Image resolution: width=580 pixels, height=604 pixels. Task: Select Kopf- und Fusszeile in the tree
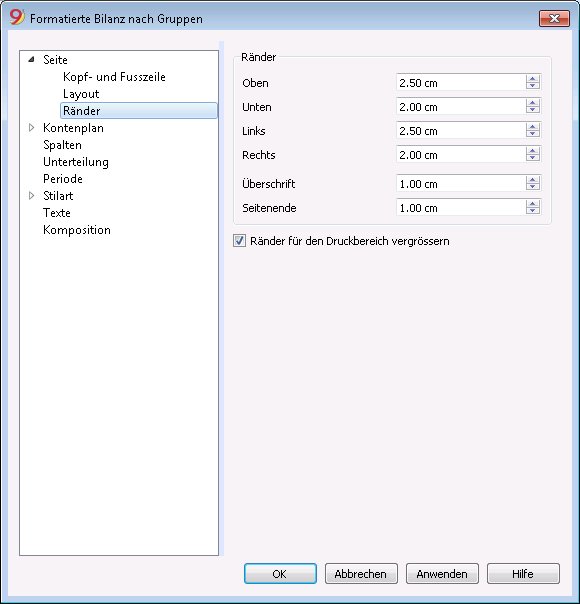pyautogui.click(x=114, y=77)
